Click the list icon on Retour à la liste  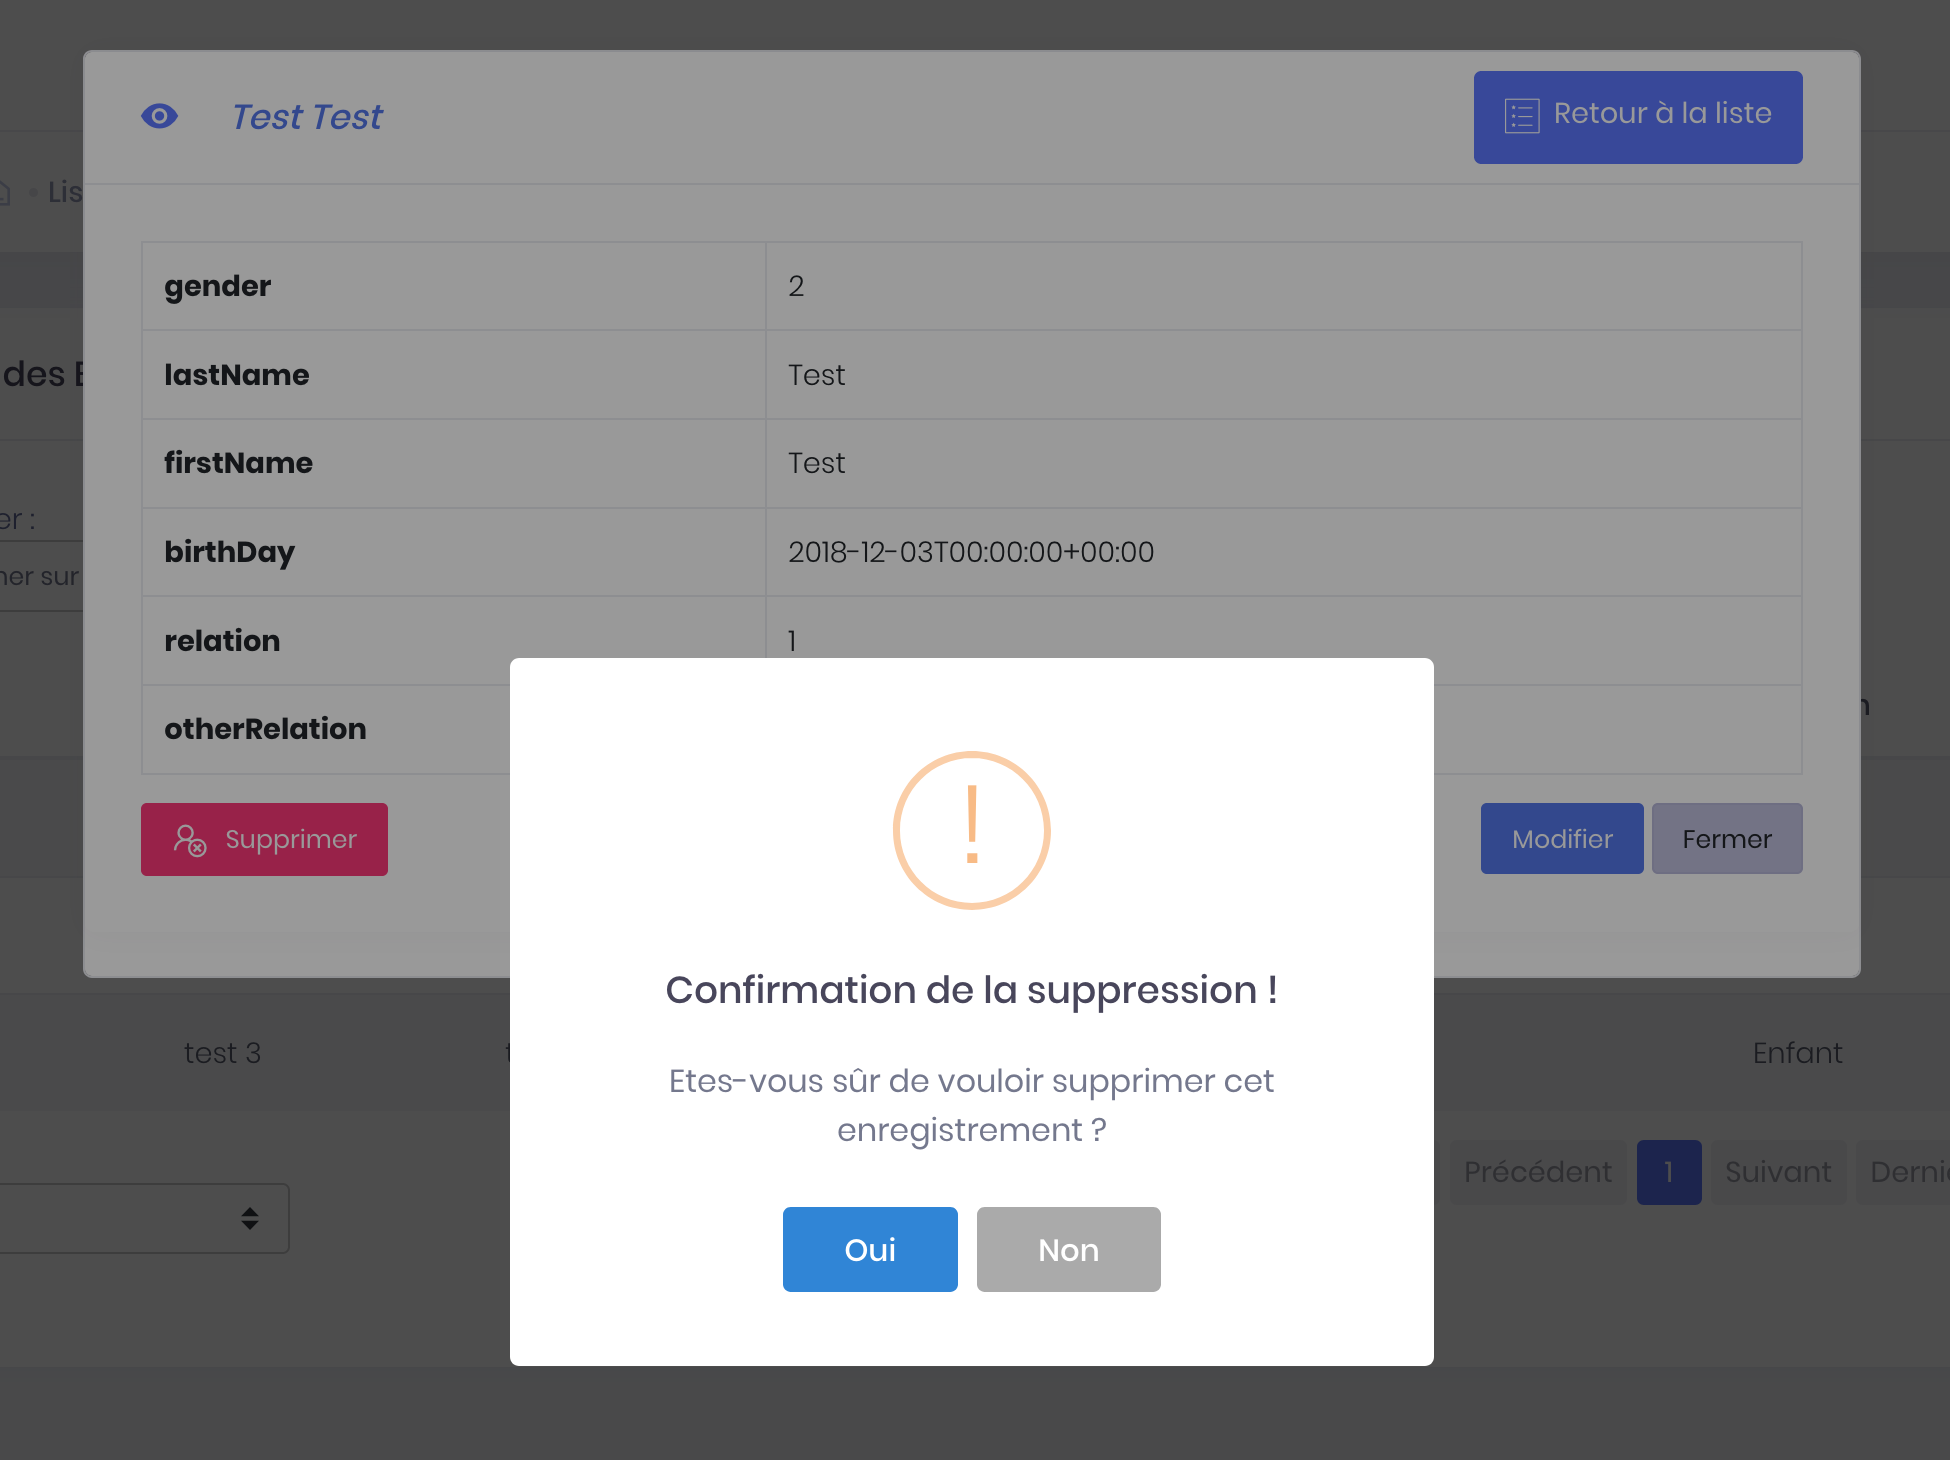click(1521, 116)
